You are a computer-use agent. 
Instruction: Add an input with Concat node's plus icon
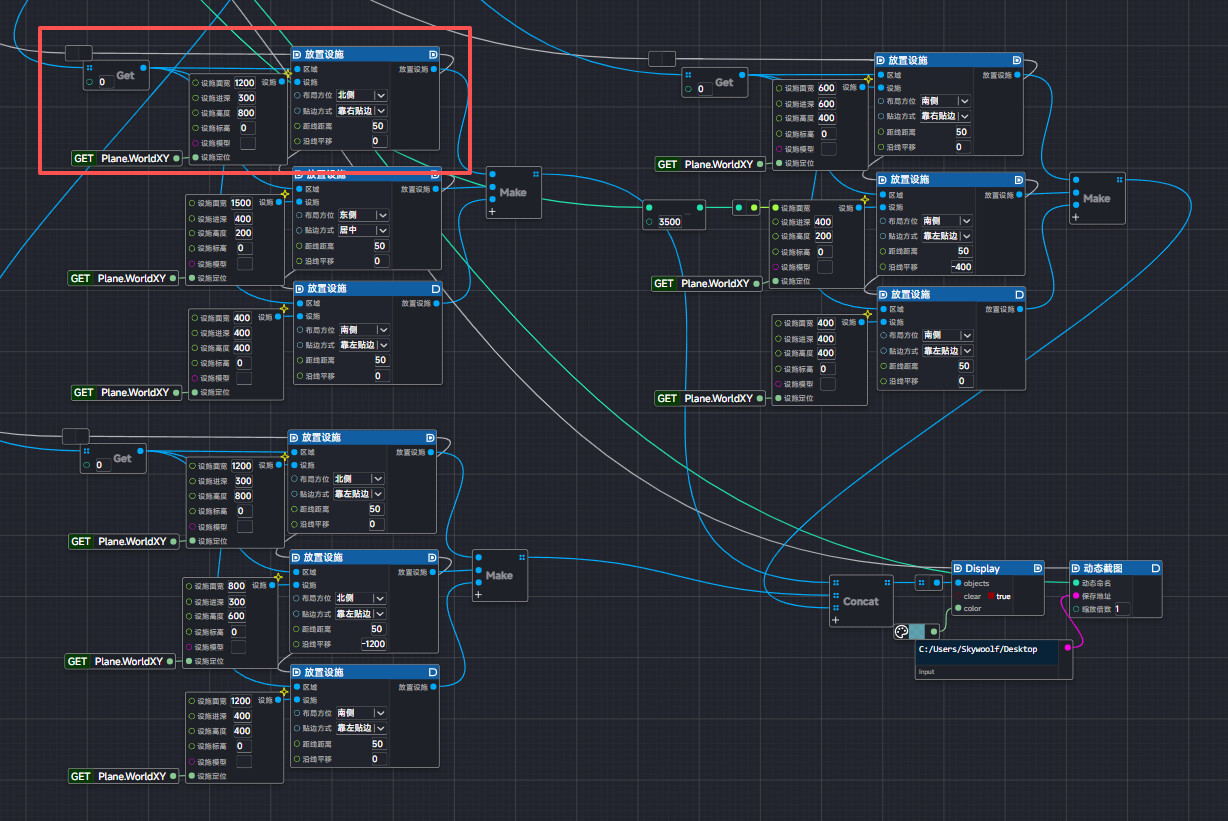[836, 620]
